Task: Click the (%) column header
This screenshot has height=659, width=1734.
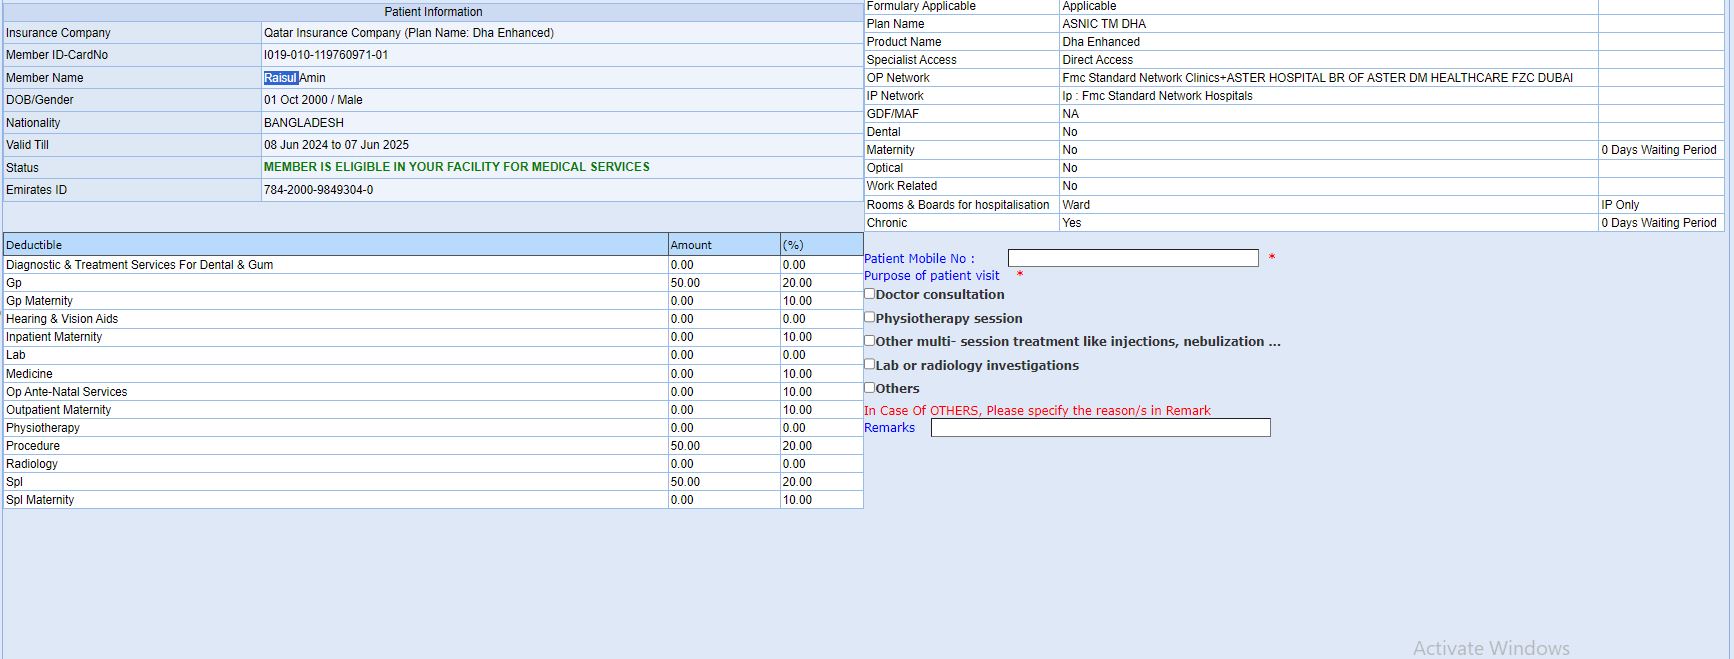Action: [793, 245]
